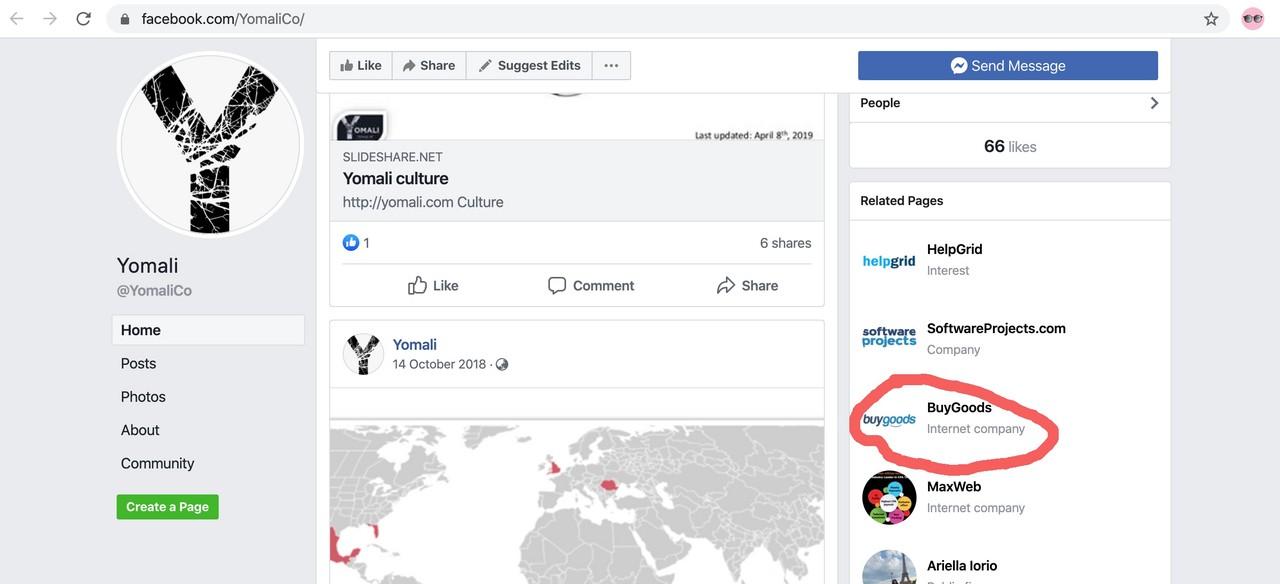Click the Yomali post avatar icon
The image size is (1280, 584).
click(363, 354)
